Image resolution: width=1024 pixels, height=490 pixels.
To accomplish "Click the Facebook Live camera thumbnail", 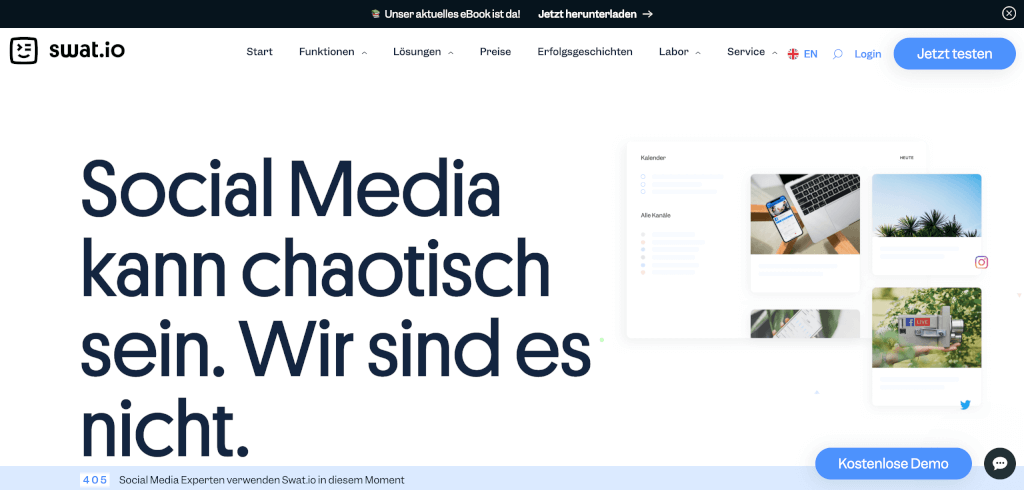I will (x=927, y=327).
